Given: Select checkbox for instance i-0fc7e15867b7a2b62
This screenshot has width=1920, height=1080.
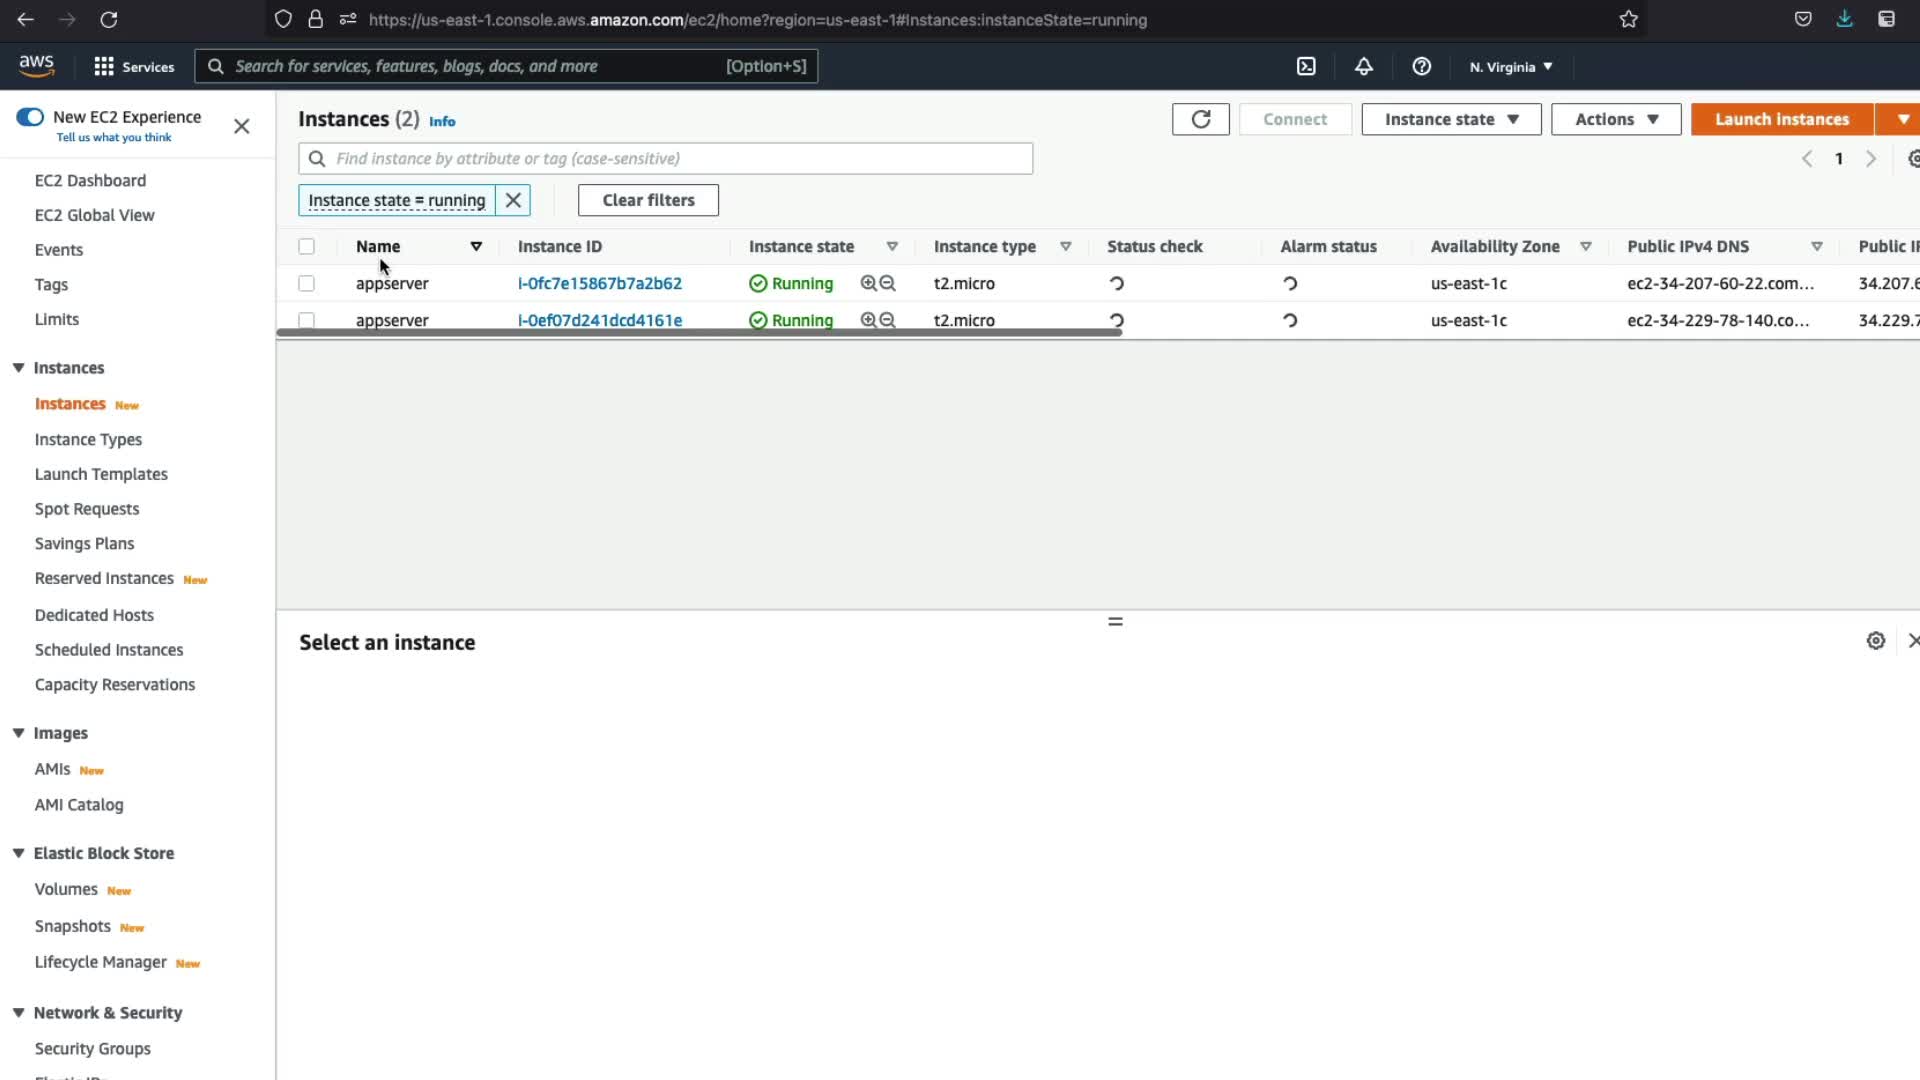Looking at the screenshot, I should [306, 284].
